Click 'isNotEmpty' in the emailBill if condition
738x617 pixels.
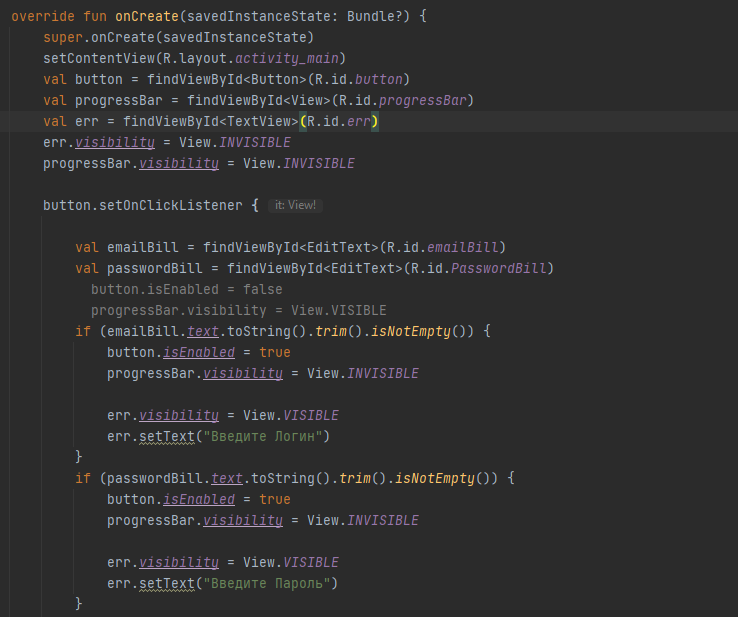click(411, 332)
